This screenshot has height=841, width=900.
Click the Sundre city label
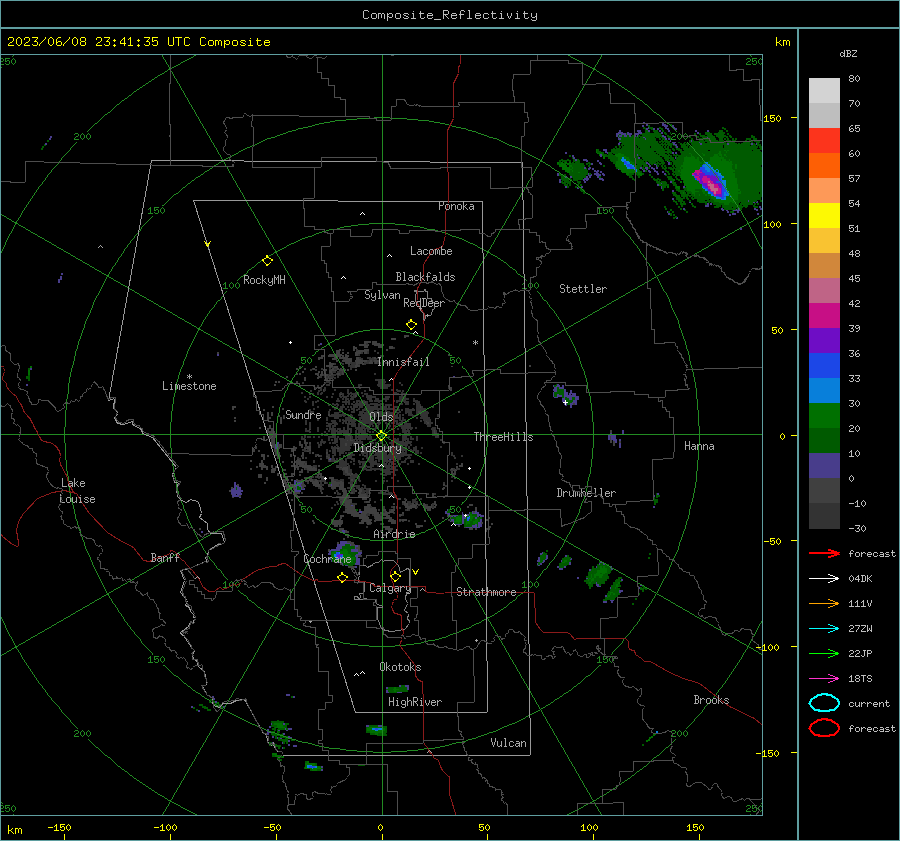click(303, 414)
